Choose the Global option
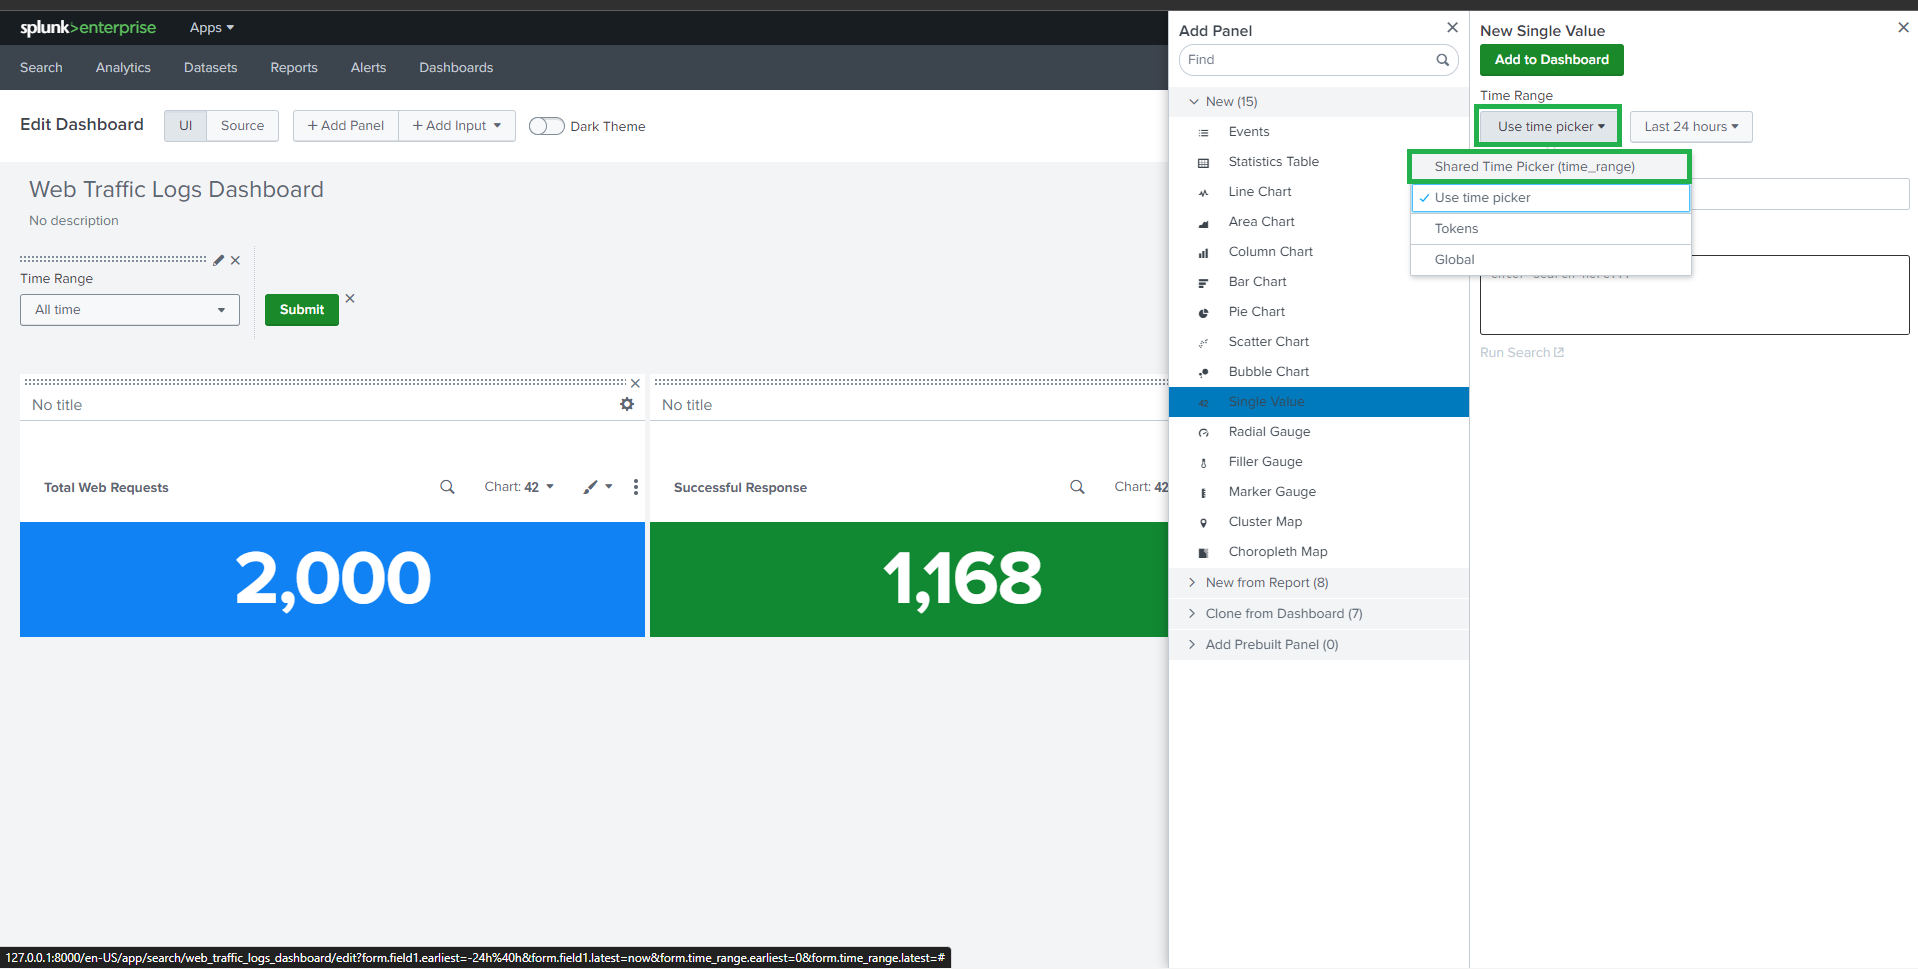Screen dimensions: 1918x969 pos(1550,260)
